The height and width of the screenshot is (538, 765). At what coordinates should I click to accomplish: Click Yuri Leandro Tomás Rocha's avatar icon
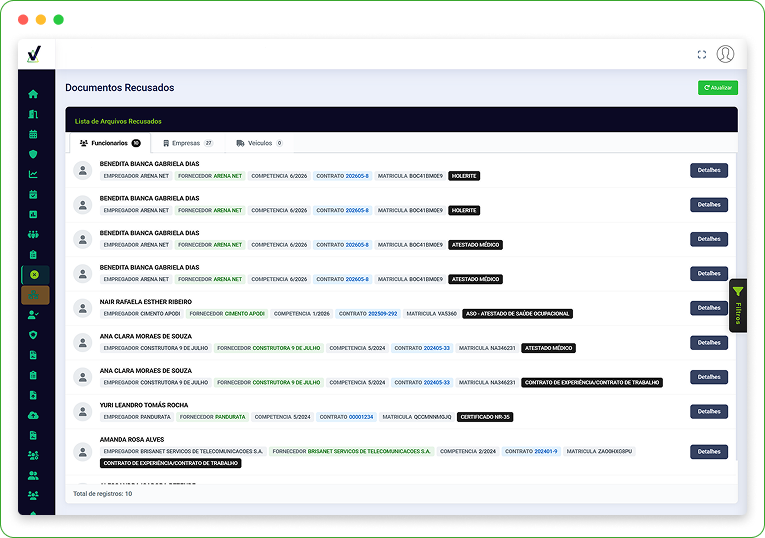(83, 412)
